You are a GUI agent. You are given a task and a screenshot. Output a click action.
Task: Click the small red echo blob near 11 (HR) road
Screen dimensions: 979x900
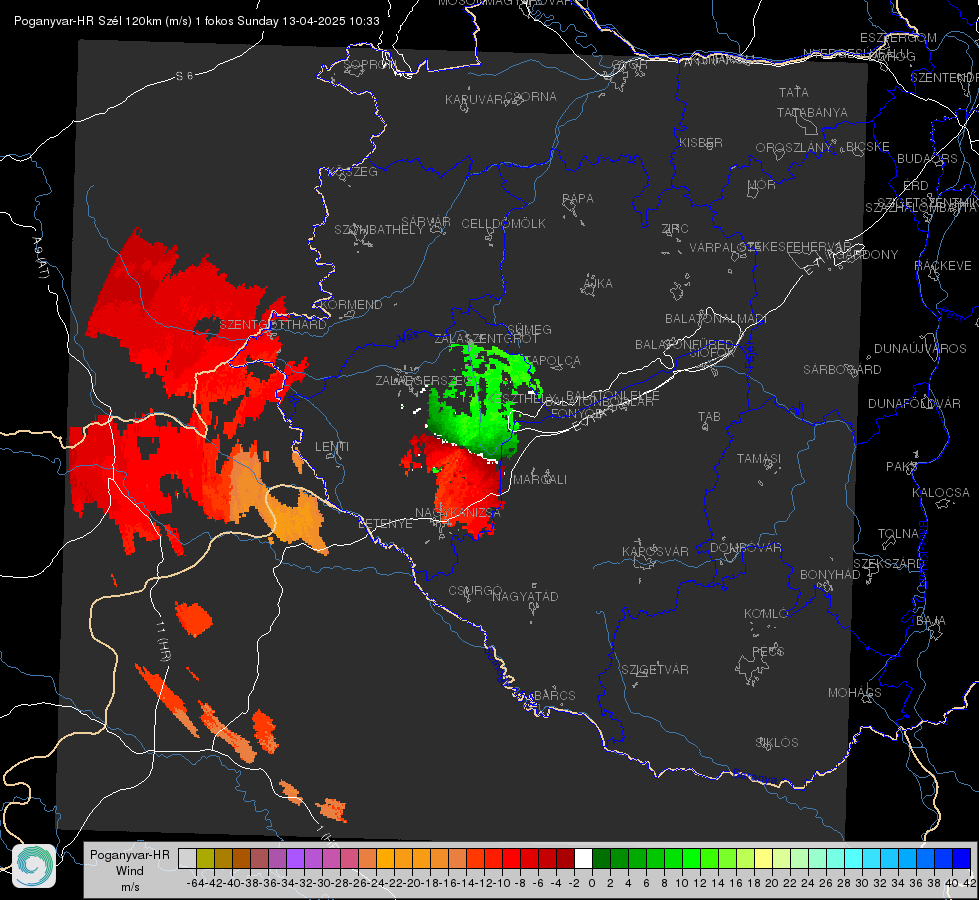[x=194, y=618]
